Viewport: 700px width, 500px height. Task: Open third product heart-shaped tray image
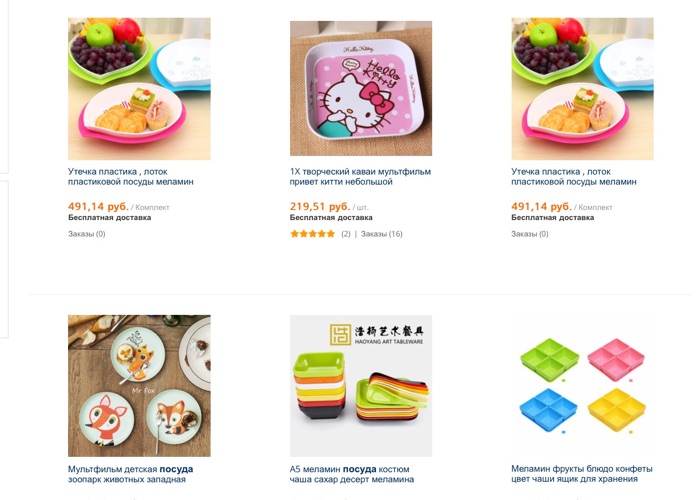[582, 88]
